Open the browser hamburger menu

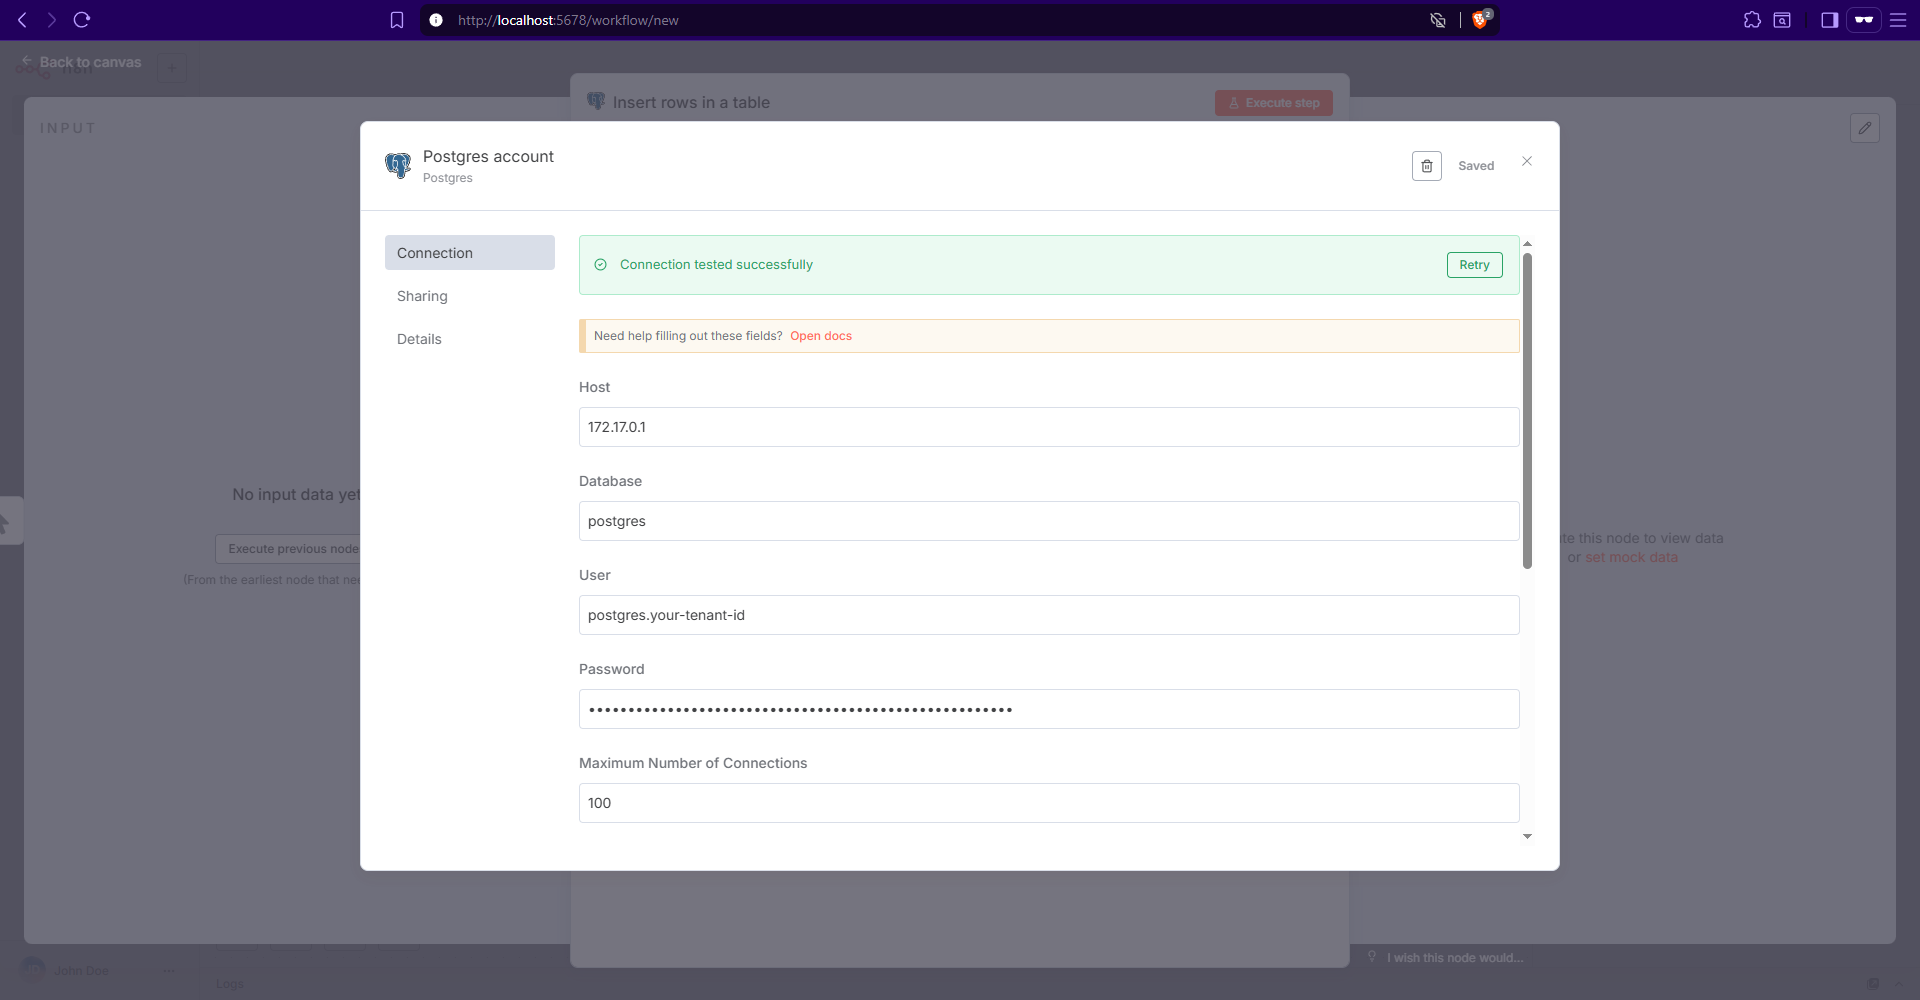1898,20
